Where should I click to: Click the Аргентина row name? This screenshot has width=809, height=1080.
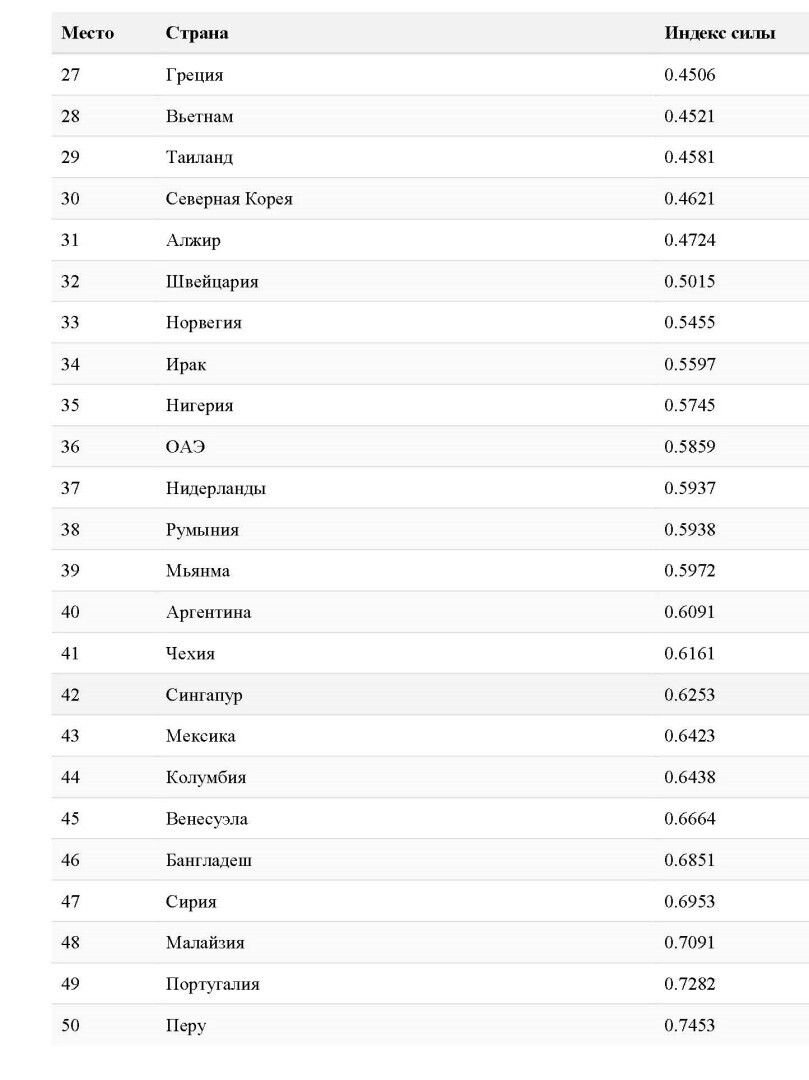208,612
